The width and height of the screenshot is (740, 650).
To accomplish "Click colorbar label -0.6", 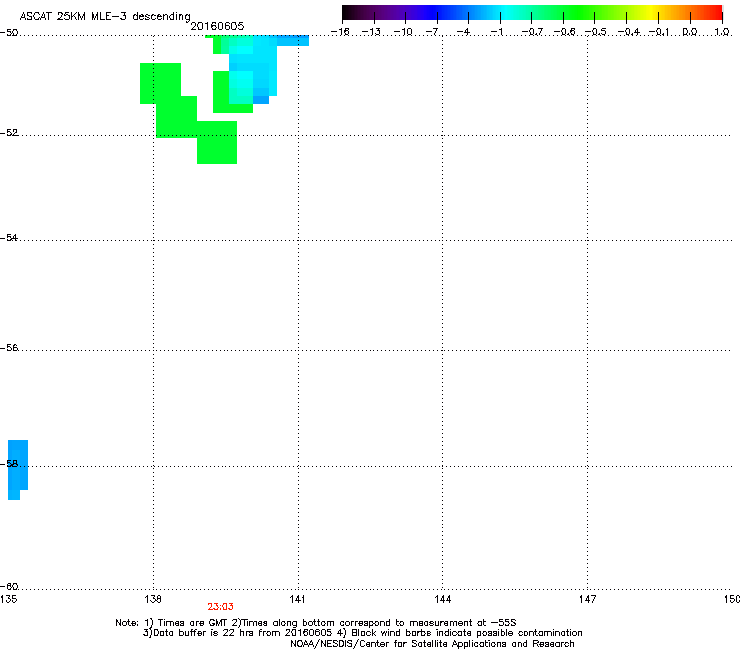I will coord(564,32).
